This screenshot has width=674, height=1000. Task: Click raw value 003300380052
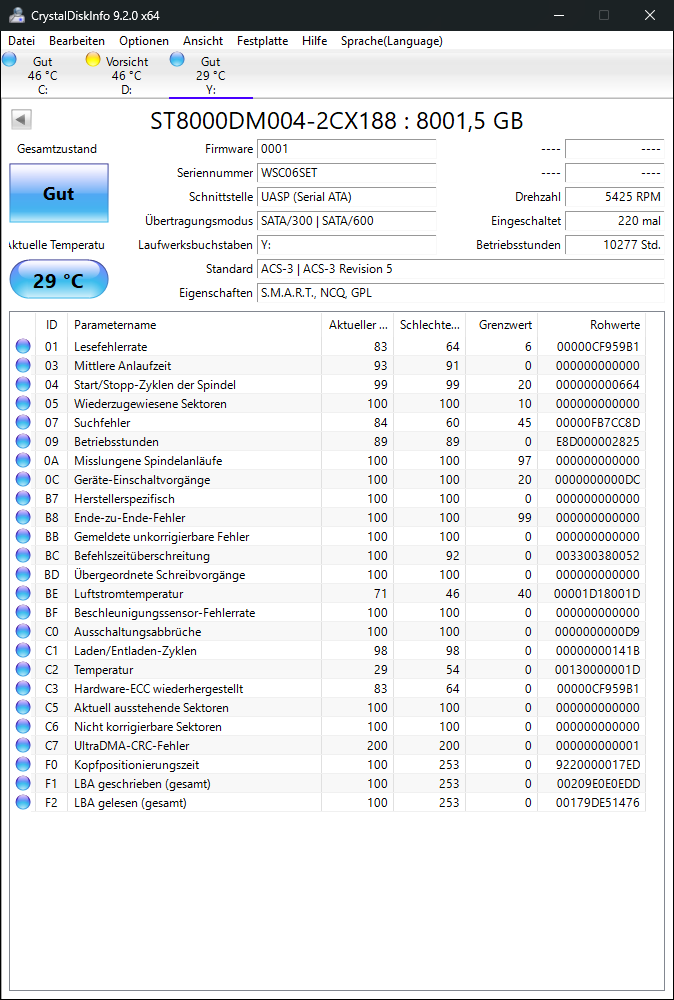click(597, 556)
